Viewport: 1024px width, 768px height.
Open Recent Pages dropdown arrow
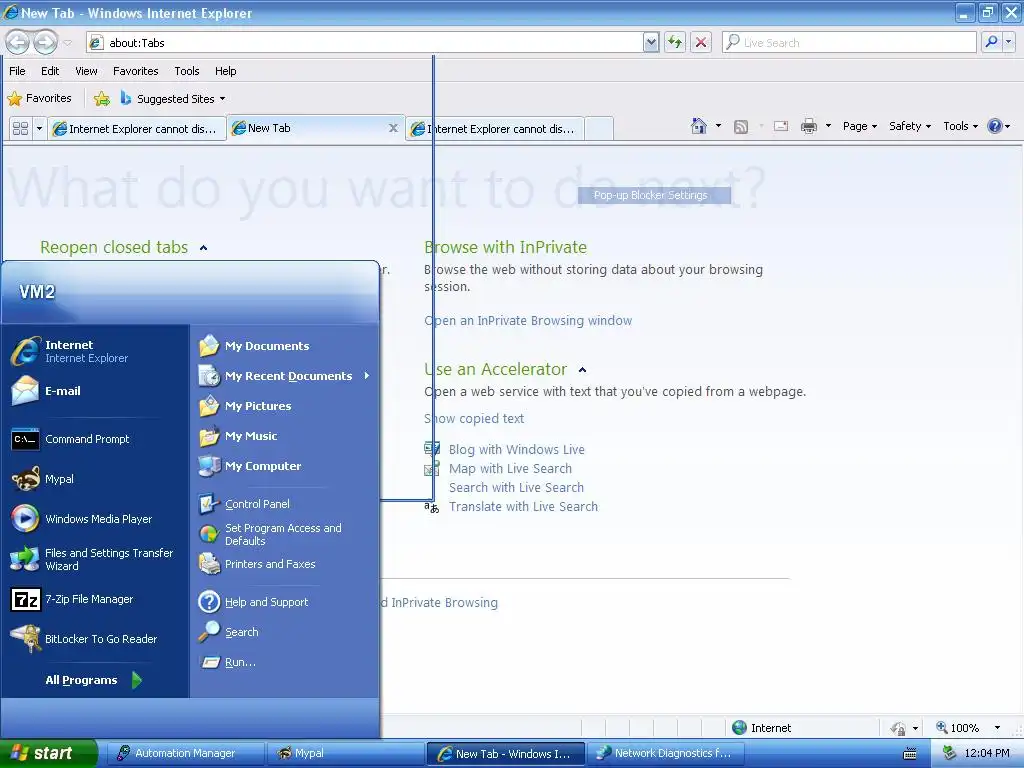[67, 43]
